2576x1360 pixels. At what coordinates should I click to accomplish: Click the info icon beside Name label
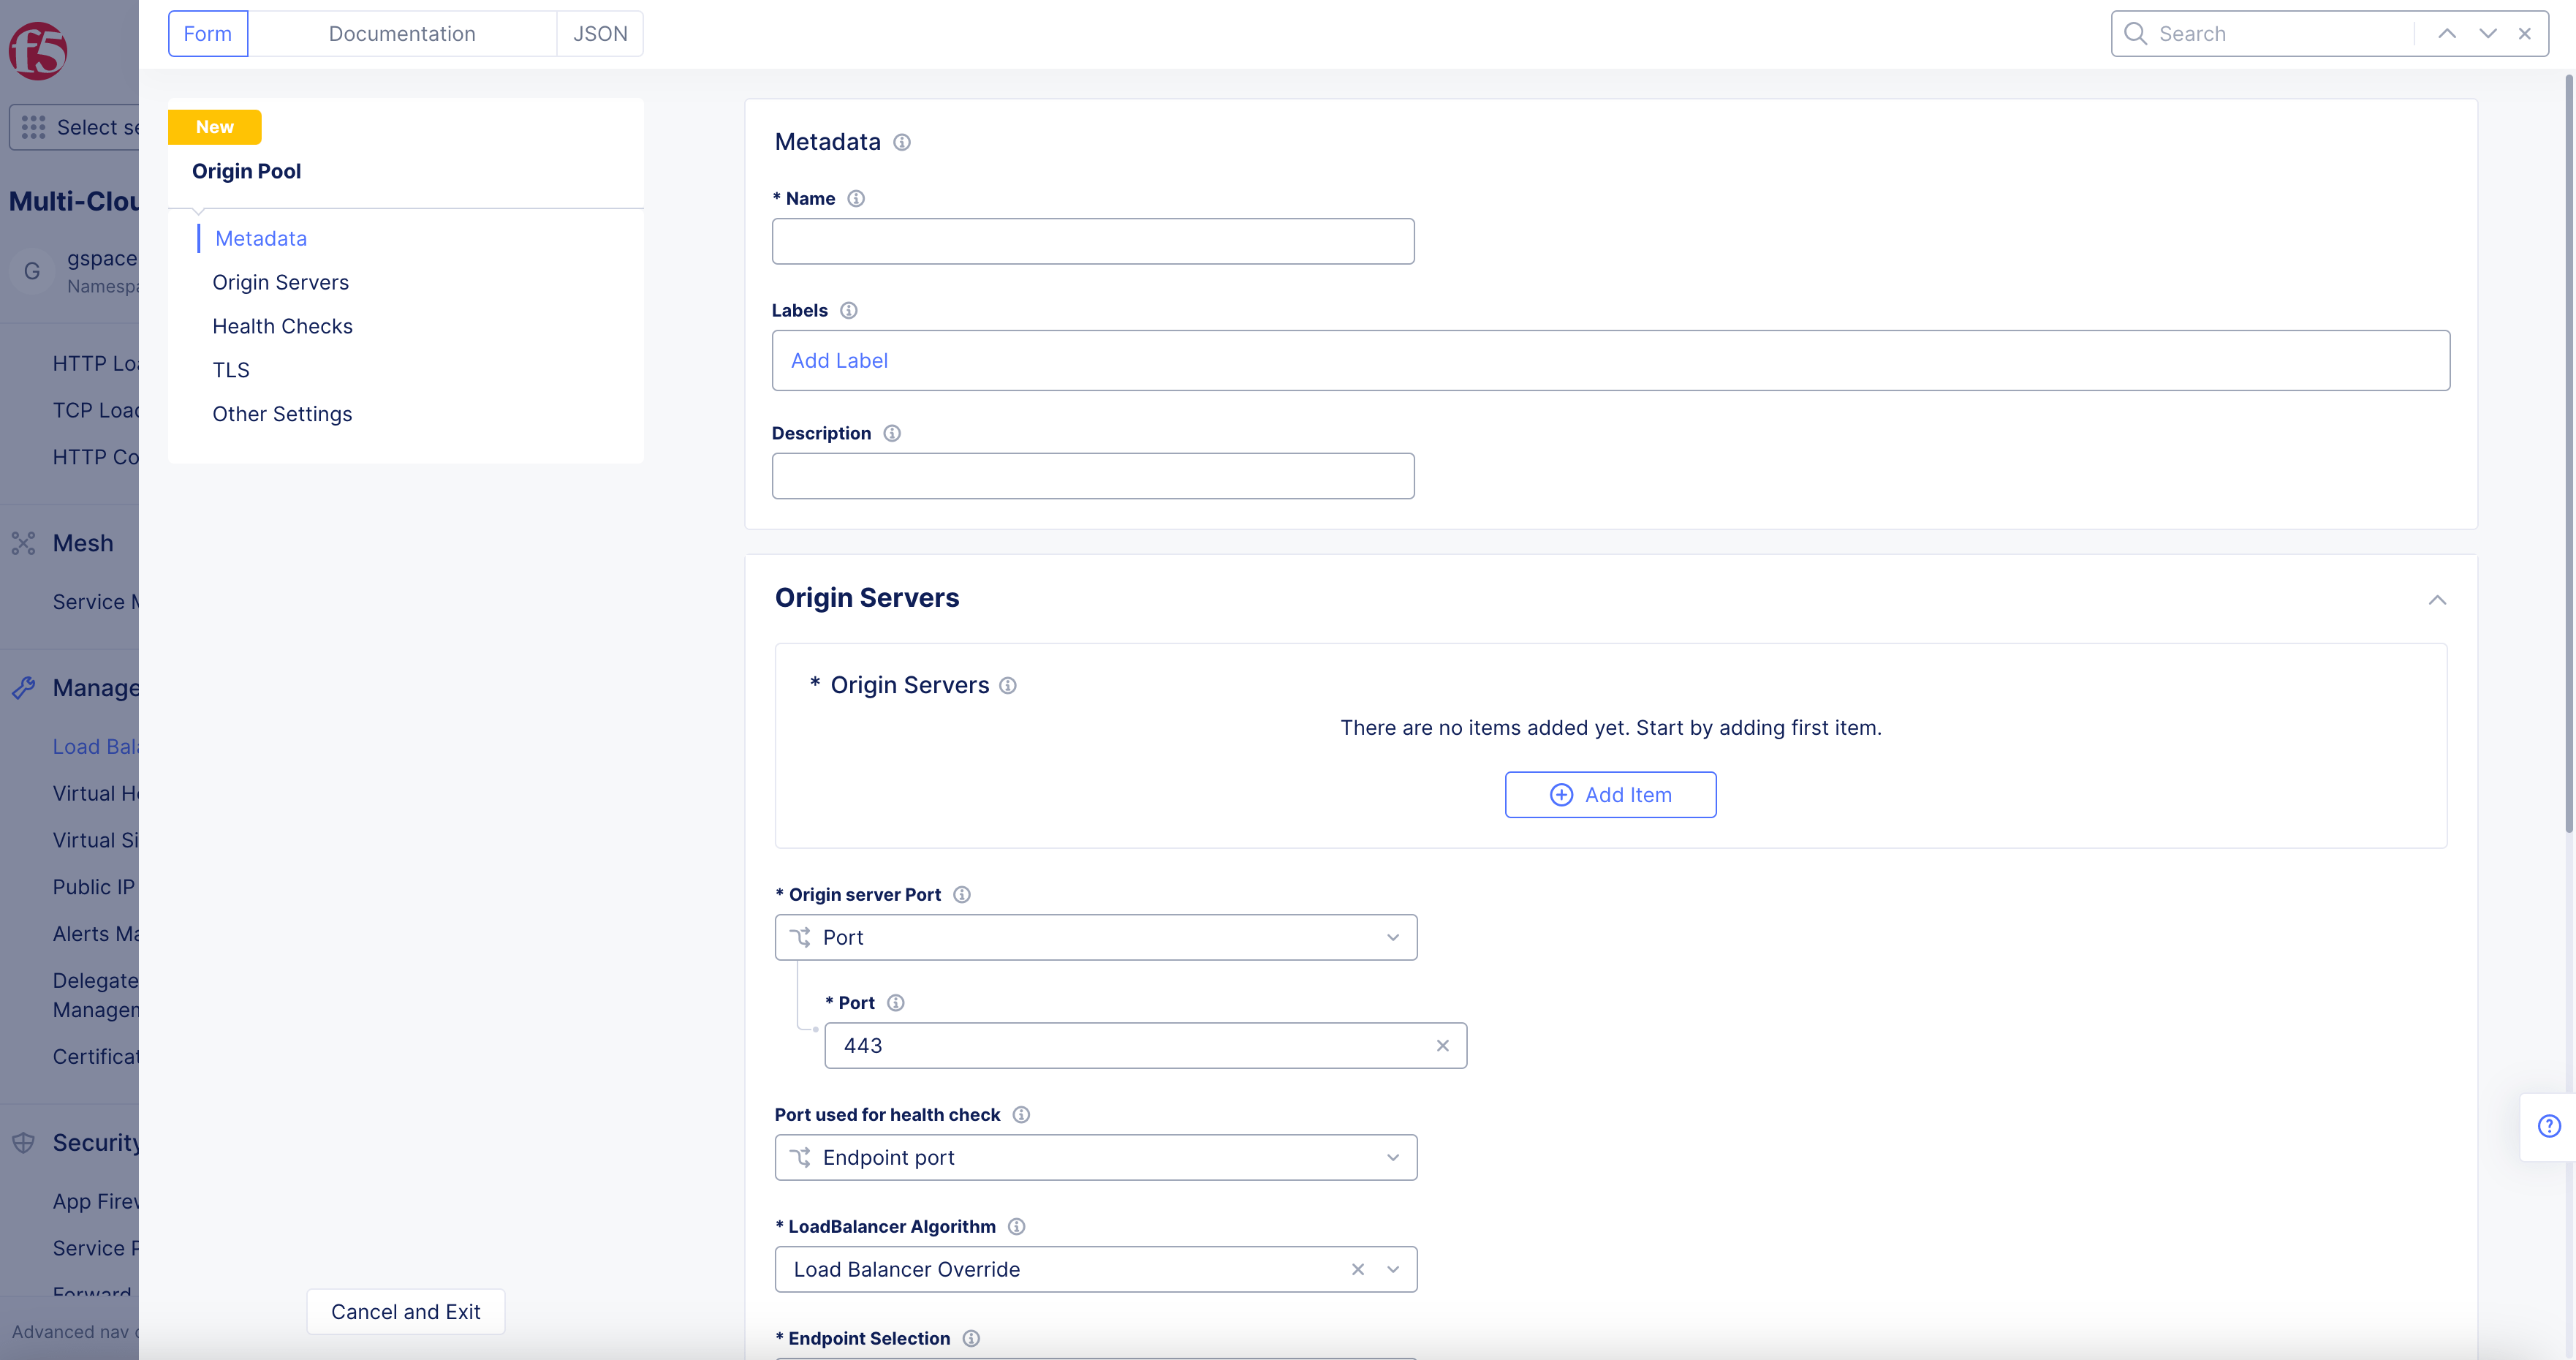point(856,198)
